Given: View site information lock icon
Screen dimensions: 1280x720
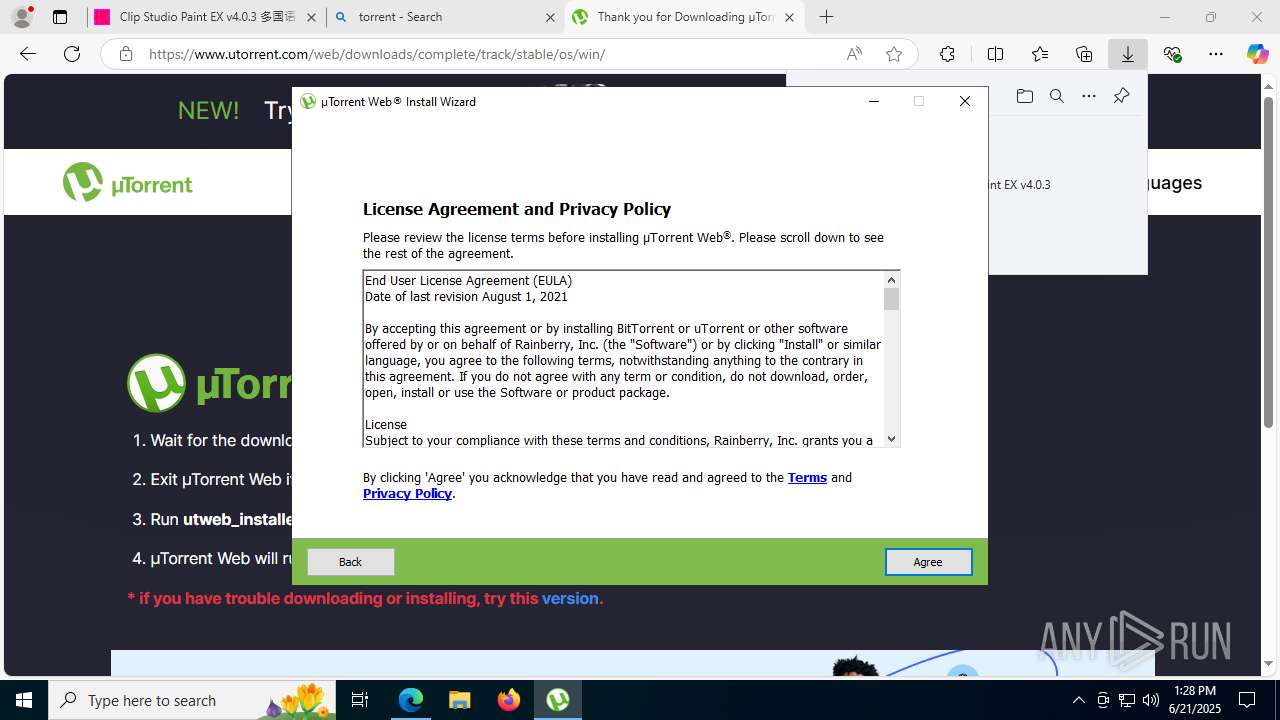Looking at the screenshot, I should point(126,54).
